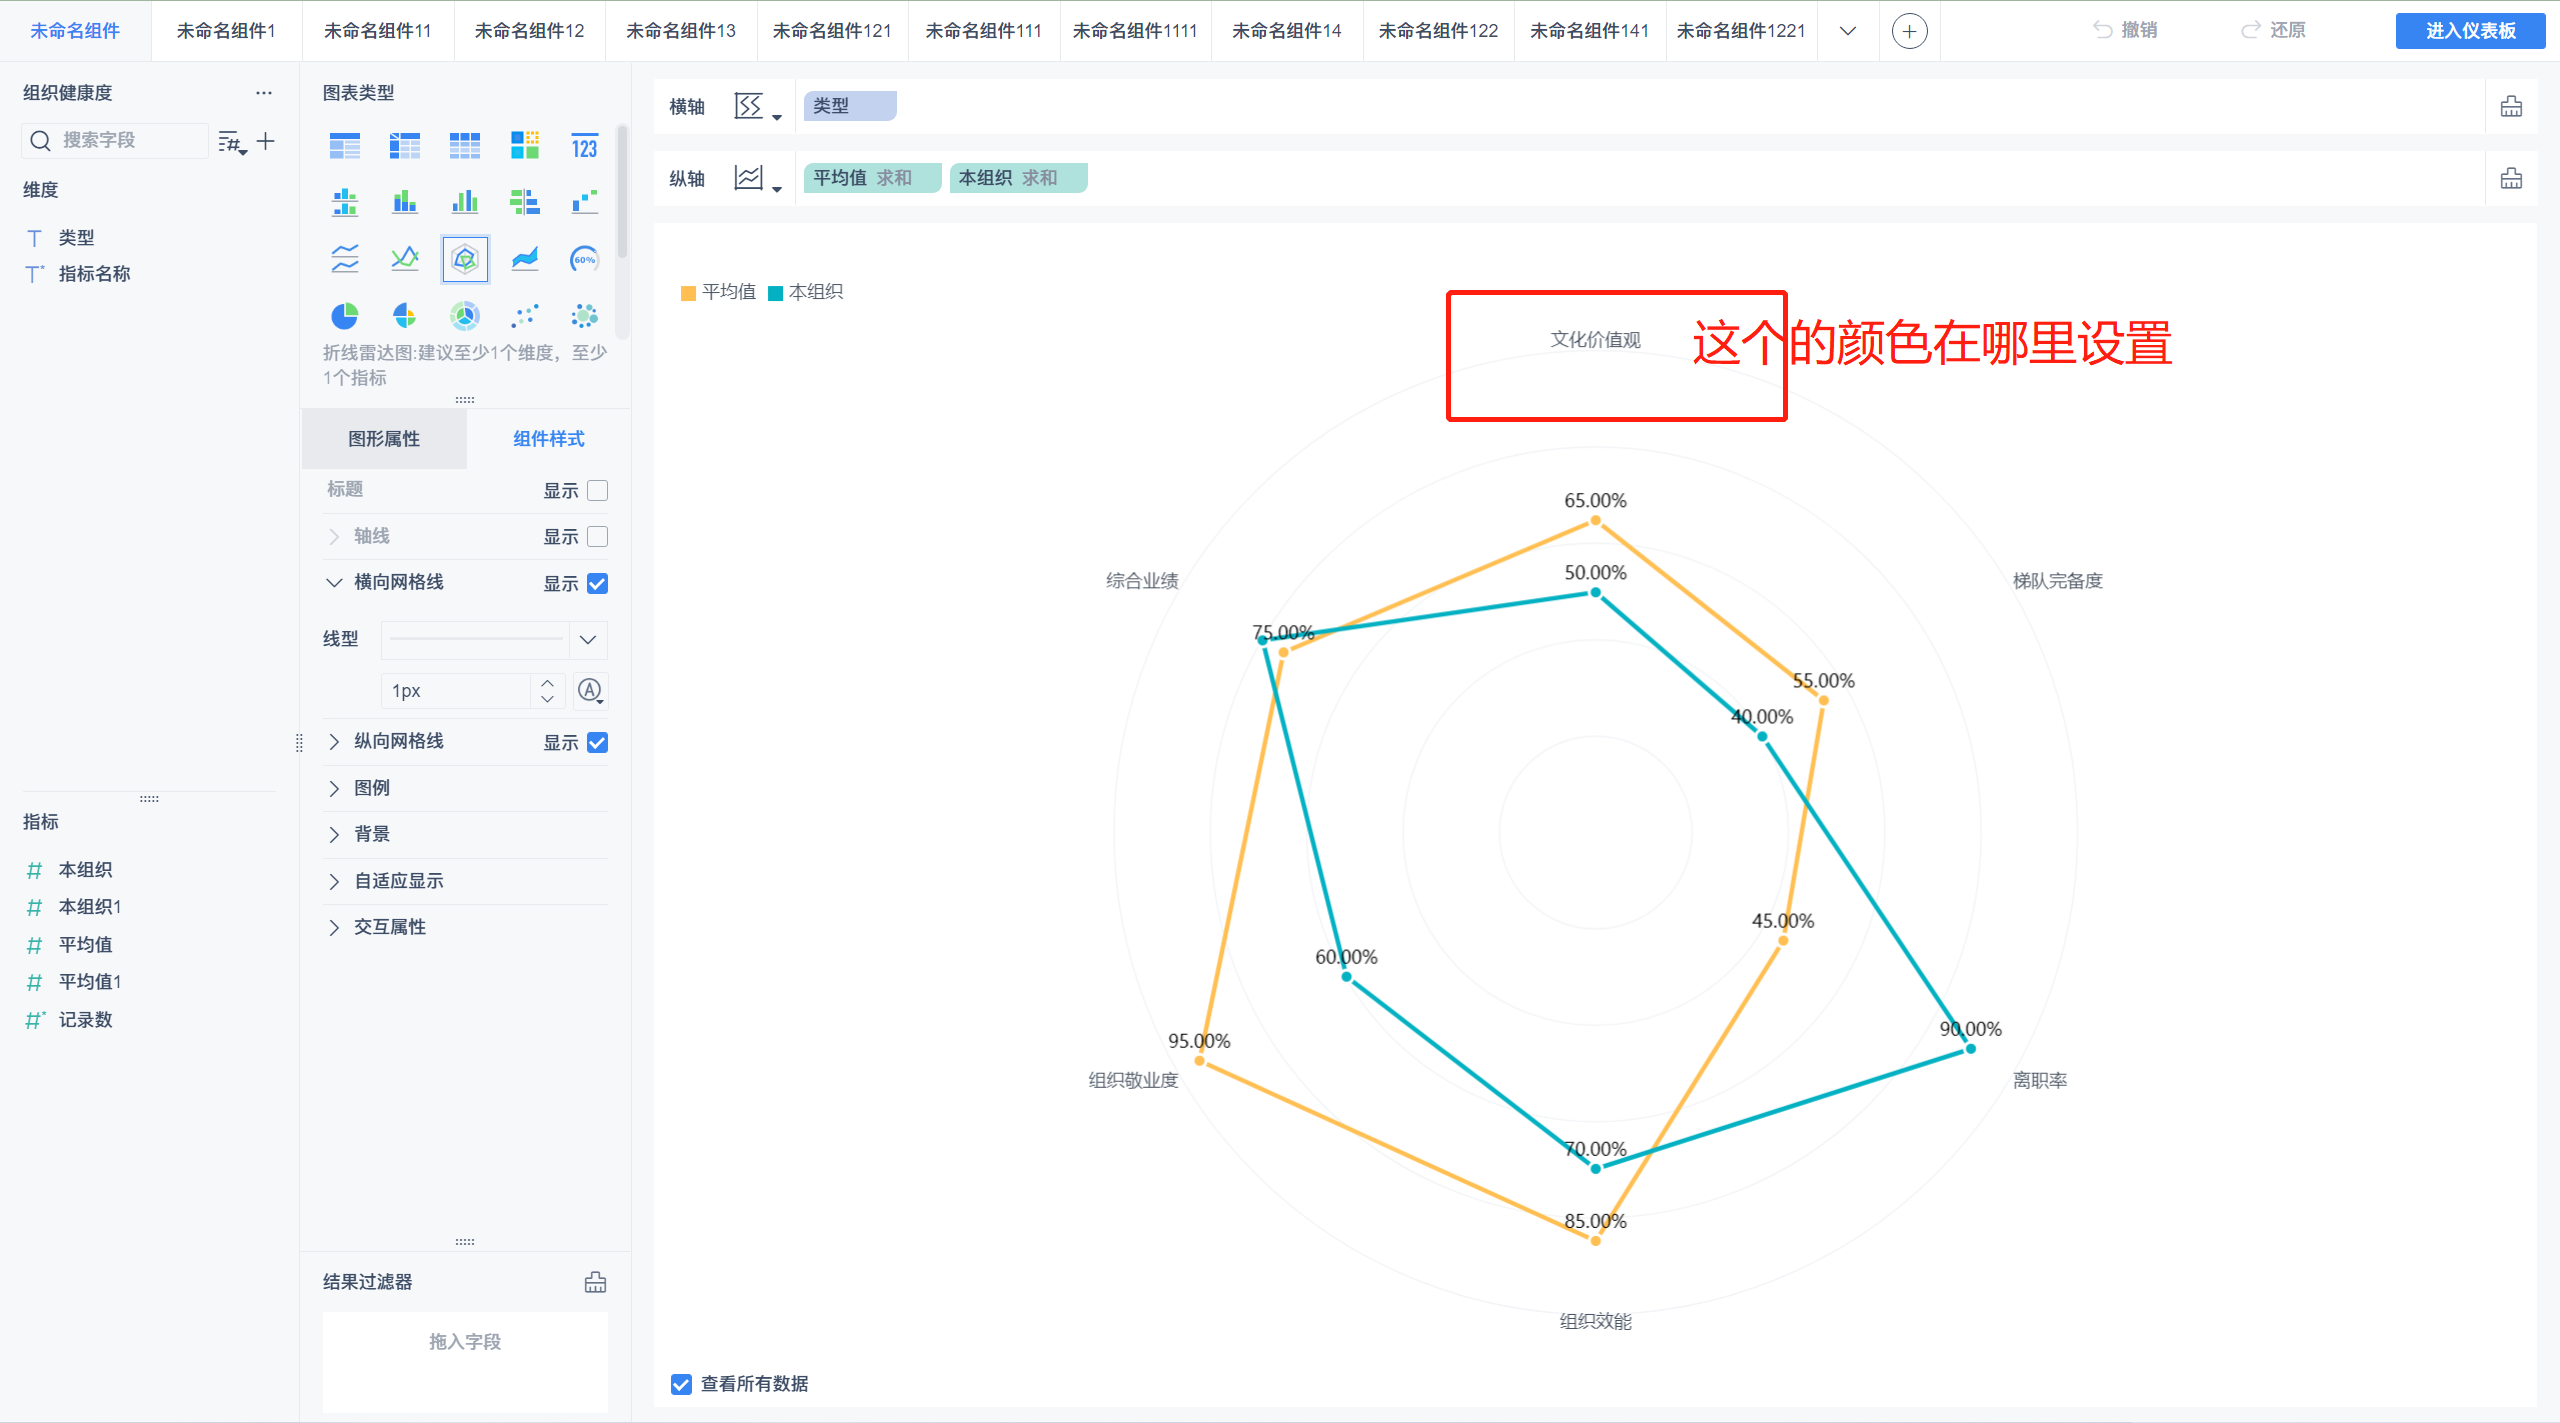Open the grid line color picker icon

click(591, 691)
